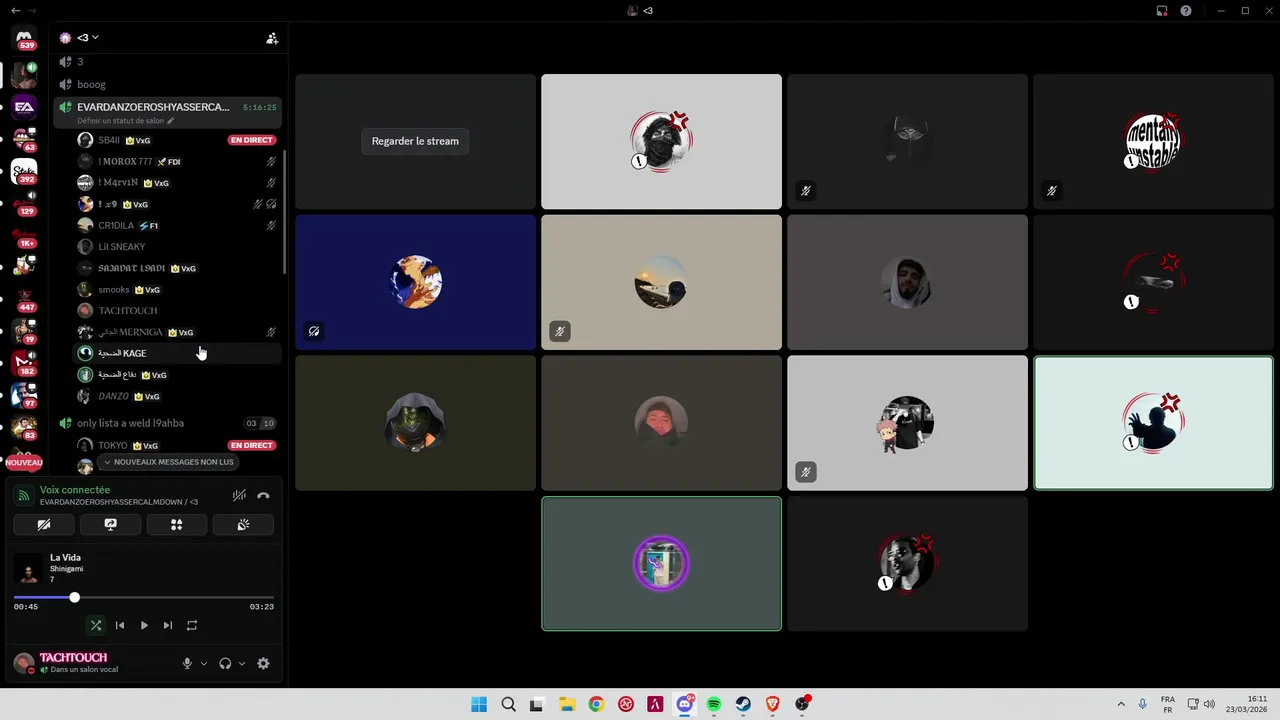This screenshot has height=720, width=1280.
Task: Toggle headphones deafen in user panel
Action: point(225,663)
